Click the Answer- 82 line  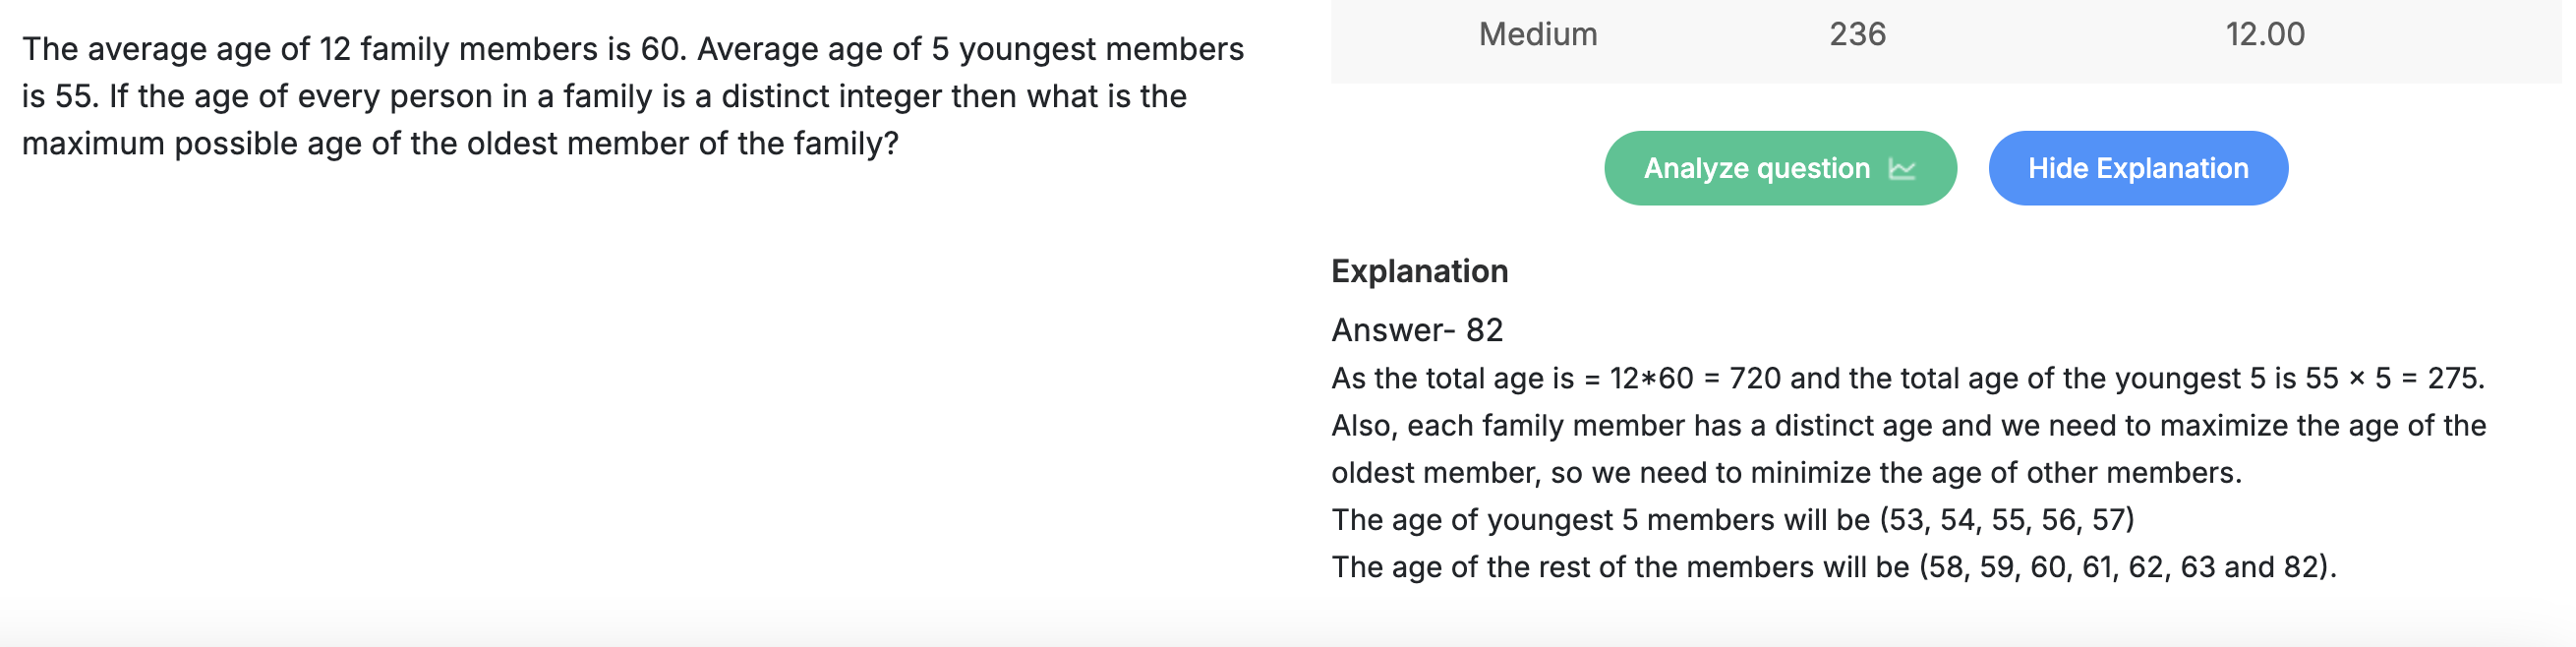[x=1417, y=330]
